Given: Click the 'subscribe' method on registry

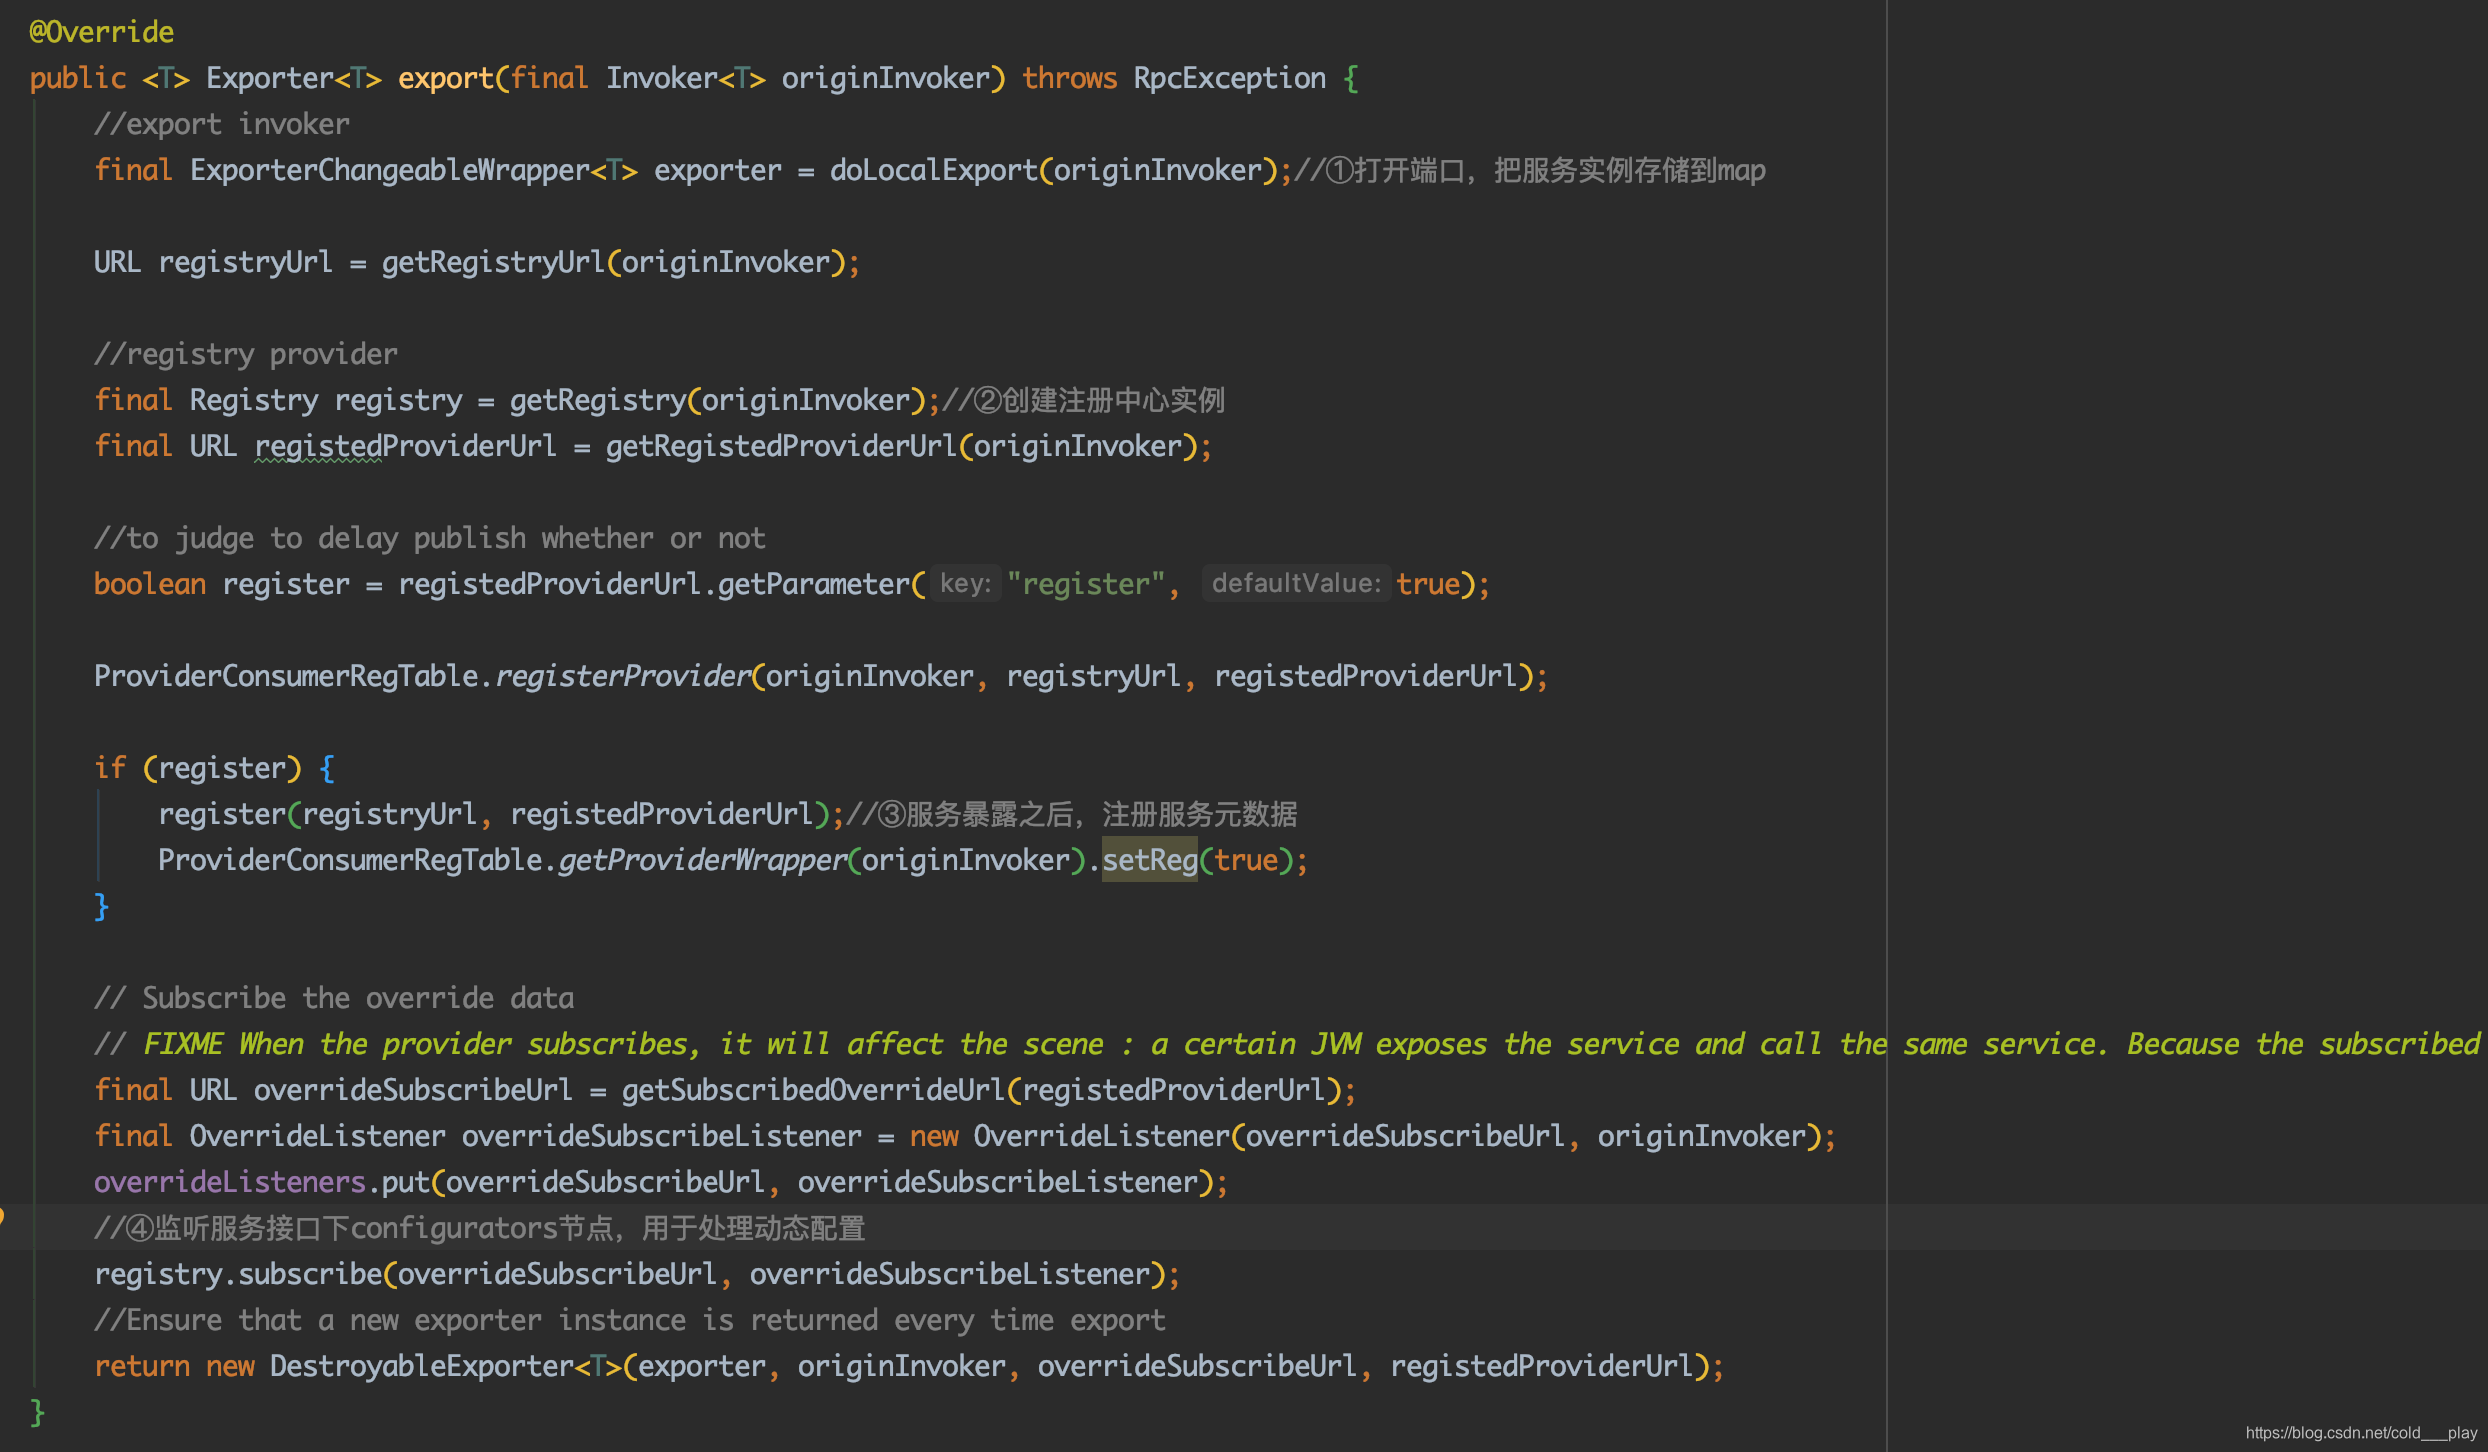Looking at the screenshot, I should point(310,1274).
